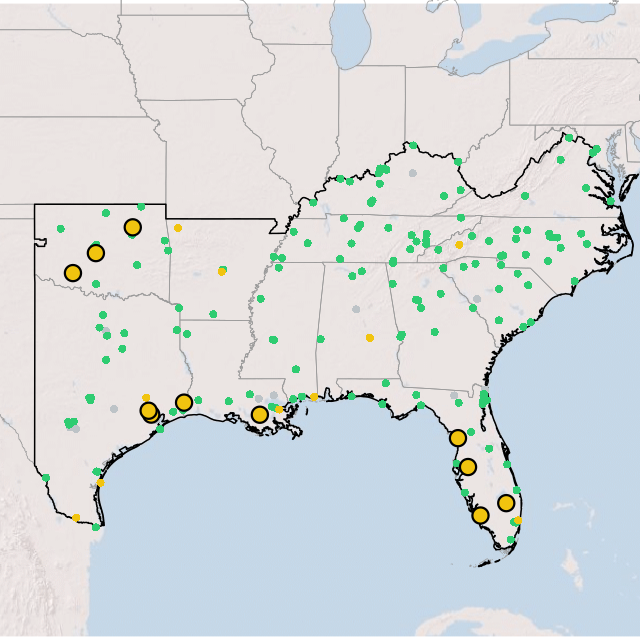Click large yellow marker near the Texas–Louisiana border
The image size is (640, 640).
click(x=184, y=403)
